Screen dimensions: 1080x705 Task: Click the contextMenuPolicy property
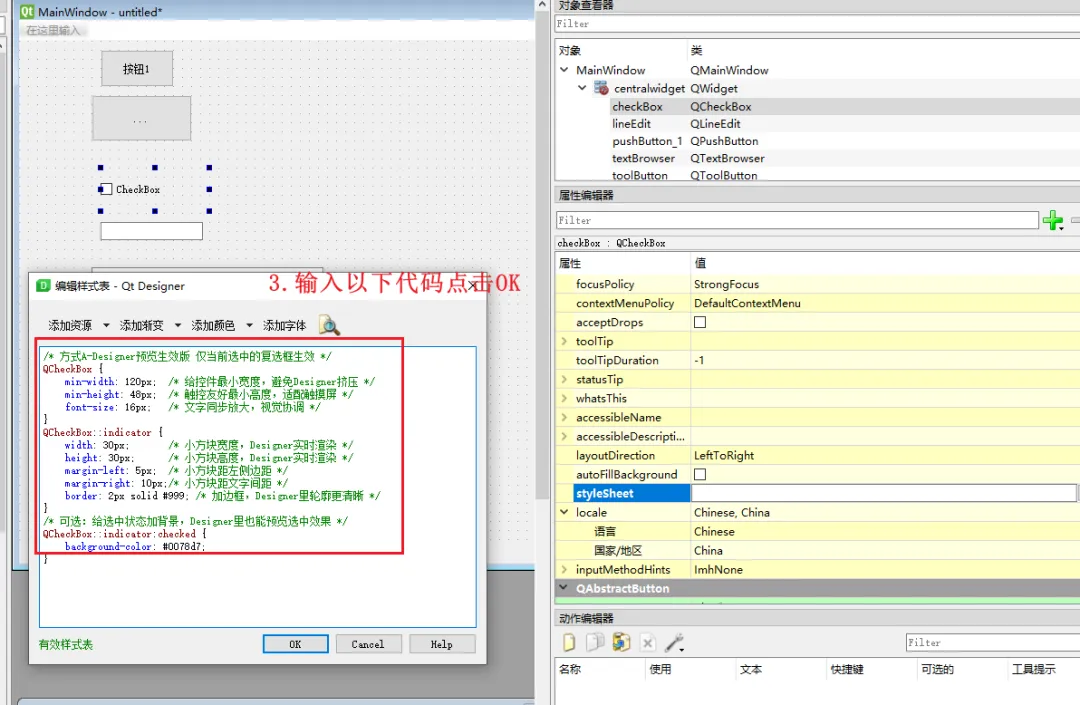pyautogui.click(x=623, y=304)
